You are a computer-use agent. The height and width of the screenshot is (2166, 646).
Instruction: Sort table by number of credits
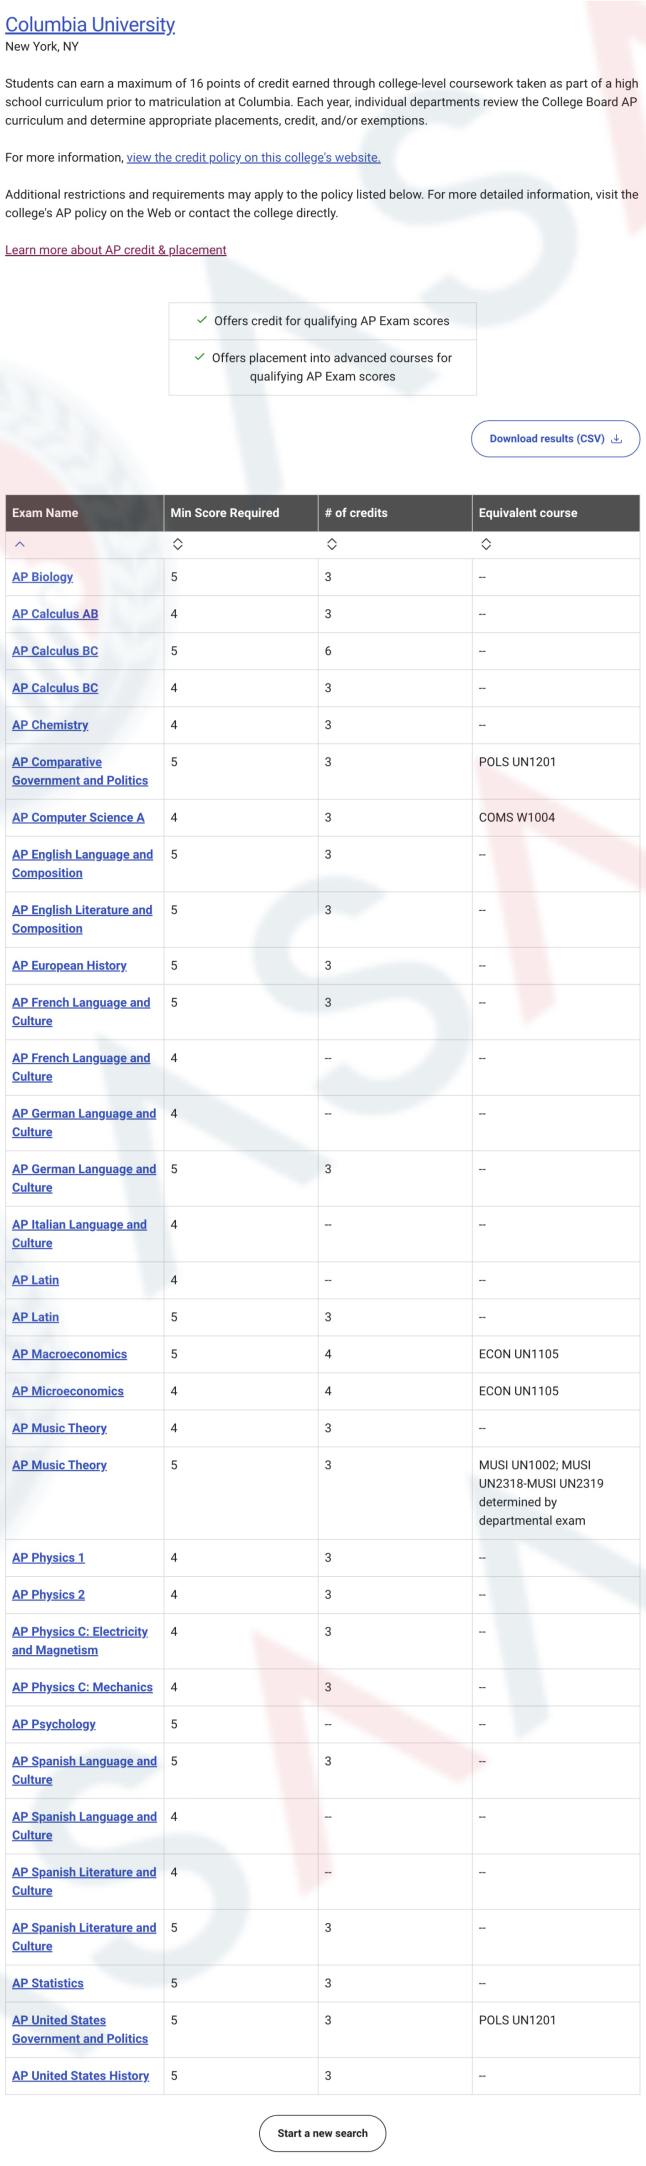tap(332, 545)
